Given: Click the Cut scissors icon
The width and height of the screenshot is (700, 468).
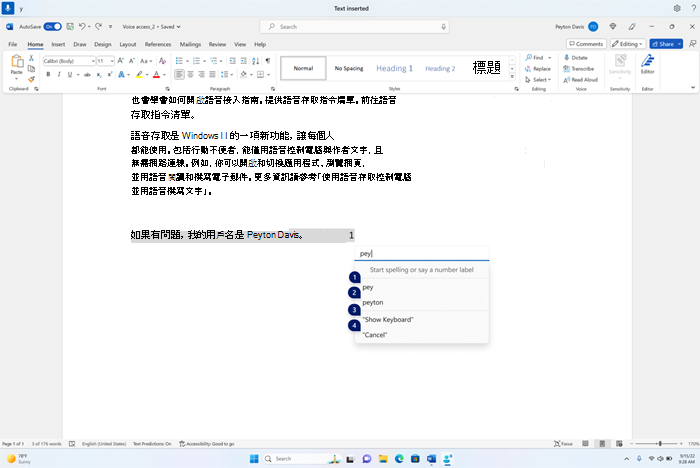Looking at the screenshot, I should [31, 58].
